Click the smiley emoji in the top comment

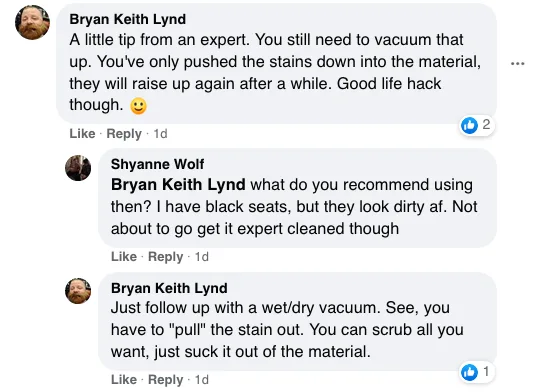click(x=138, y=106)
